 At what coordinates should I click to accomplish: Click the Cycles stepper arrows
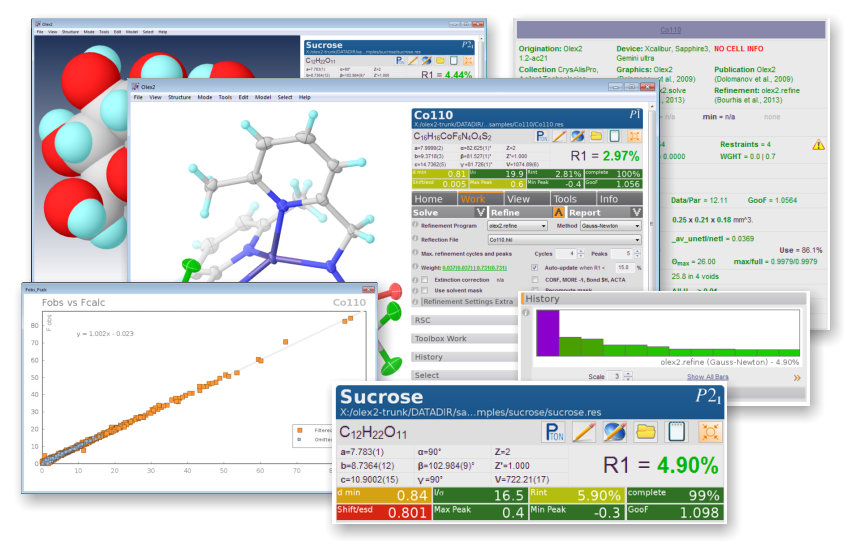(x=581, y=254)
